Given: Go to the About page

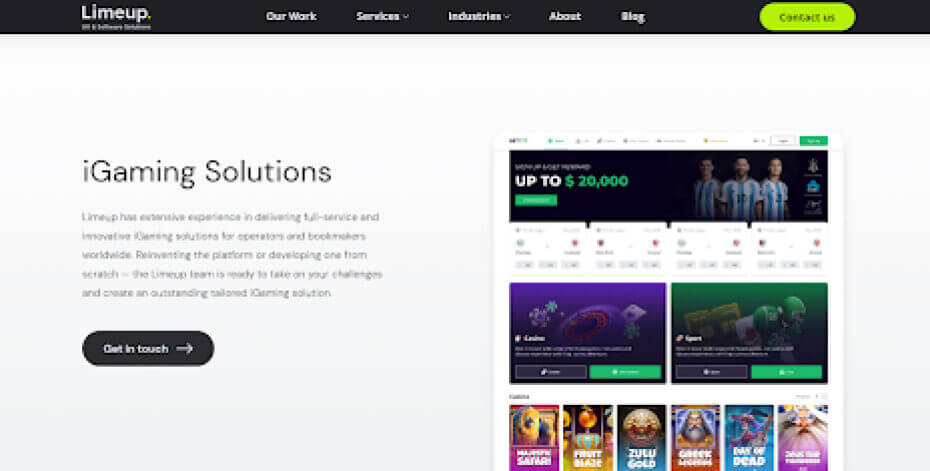Looking at the screenshot, I should pos(565,17).
